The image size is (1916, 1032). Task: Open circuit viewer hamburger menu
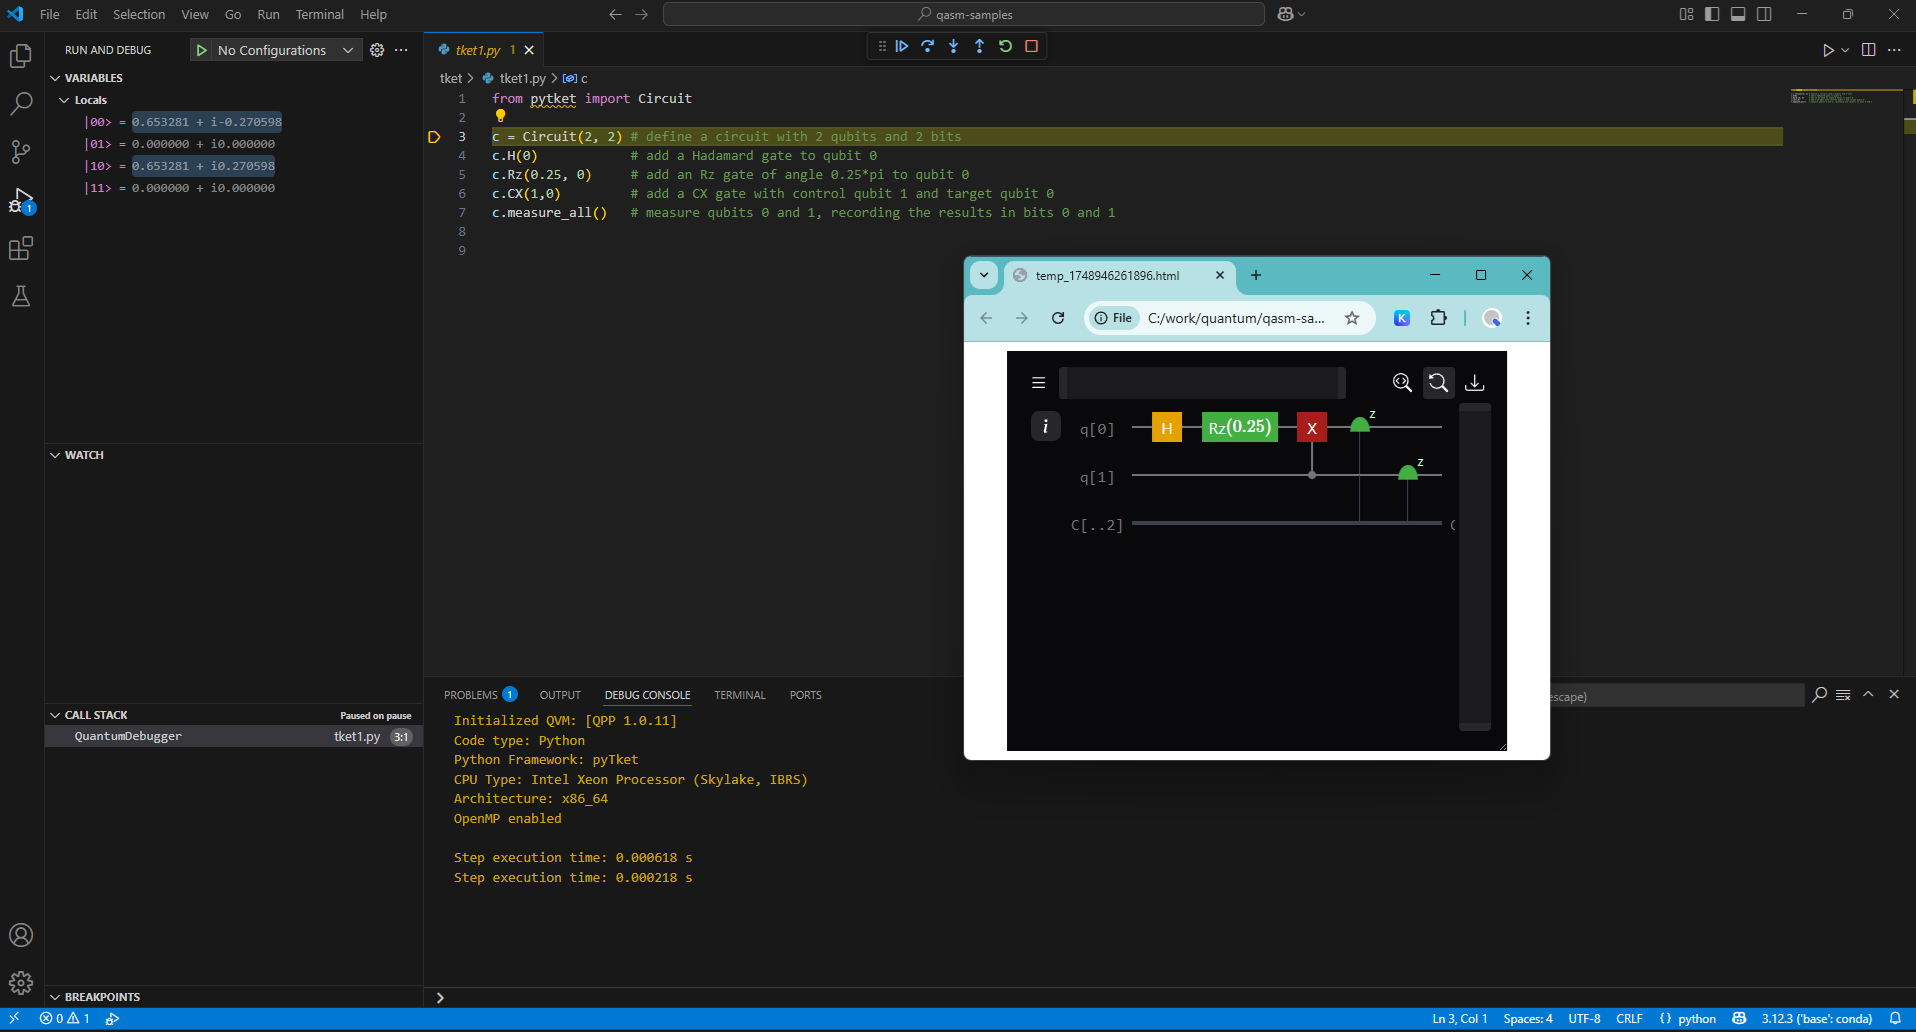[1039, 382]
